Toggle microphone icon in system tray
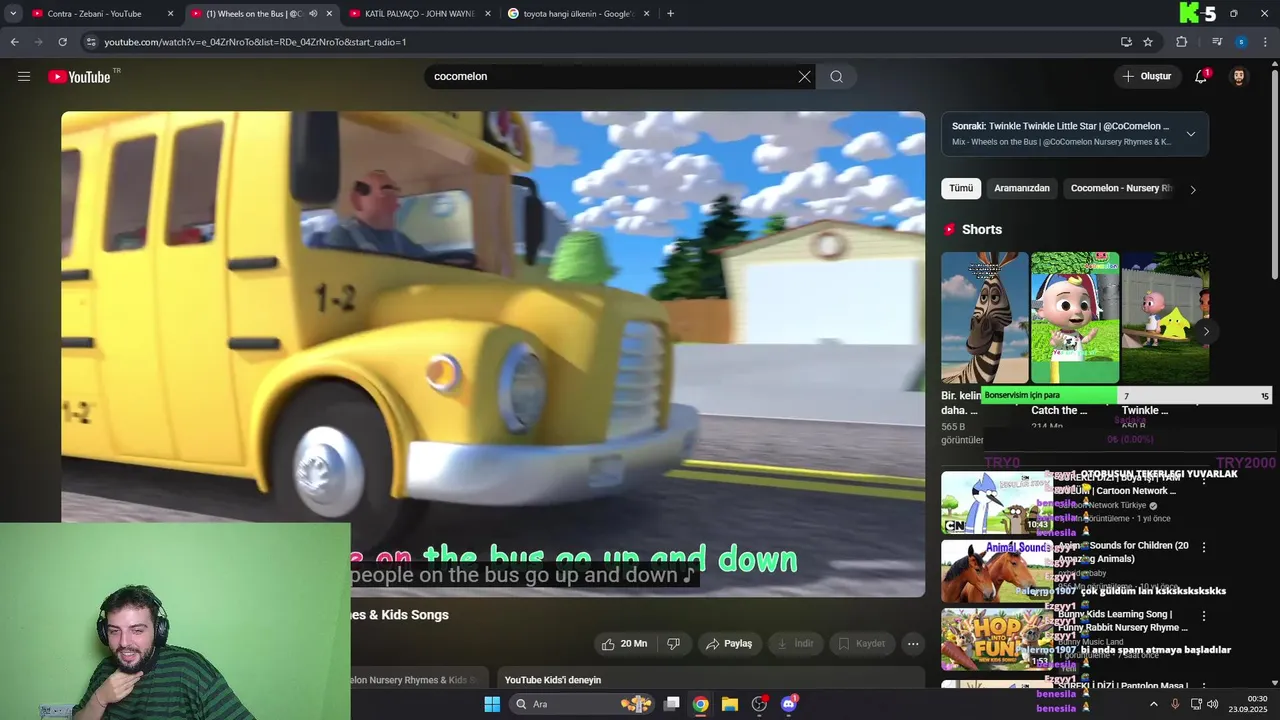Viewport: 1280px width, 720px height. pyautogui.click(x=1175, y=704)
